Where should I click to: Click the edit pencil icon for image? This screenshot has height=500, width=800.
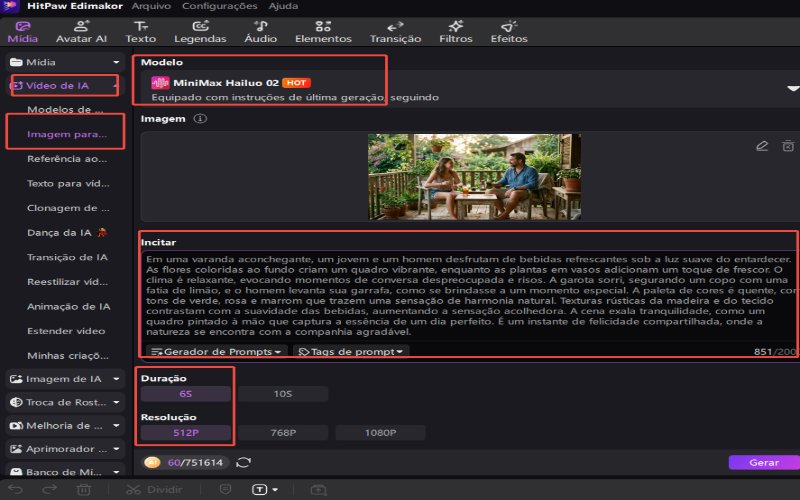(762, 146)
